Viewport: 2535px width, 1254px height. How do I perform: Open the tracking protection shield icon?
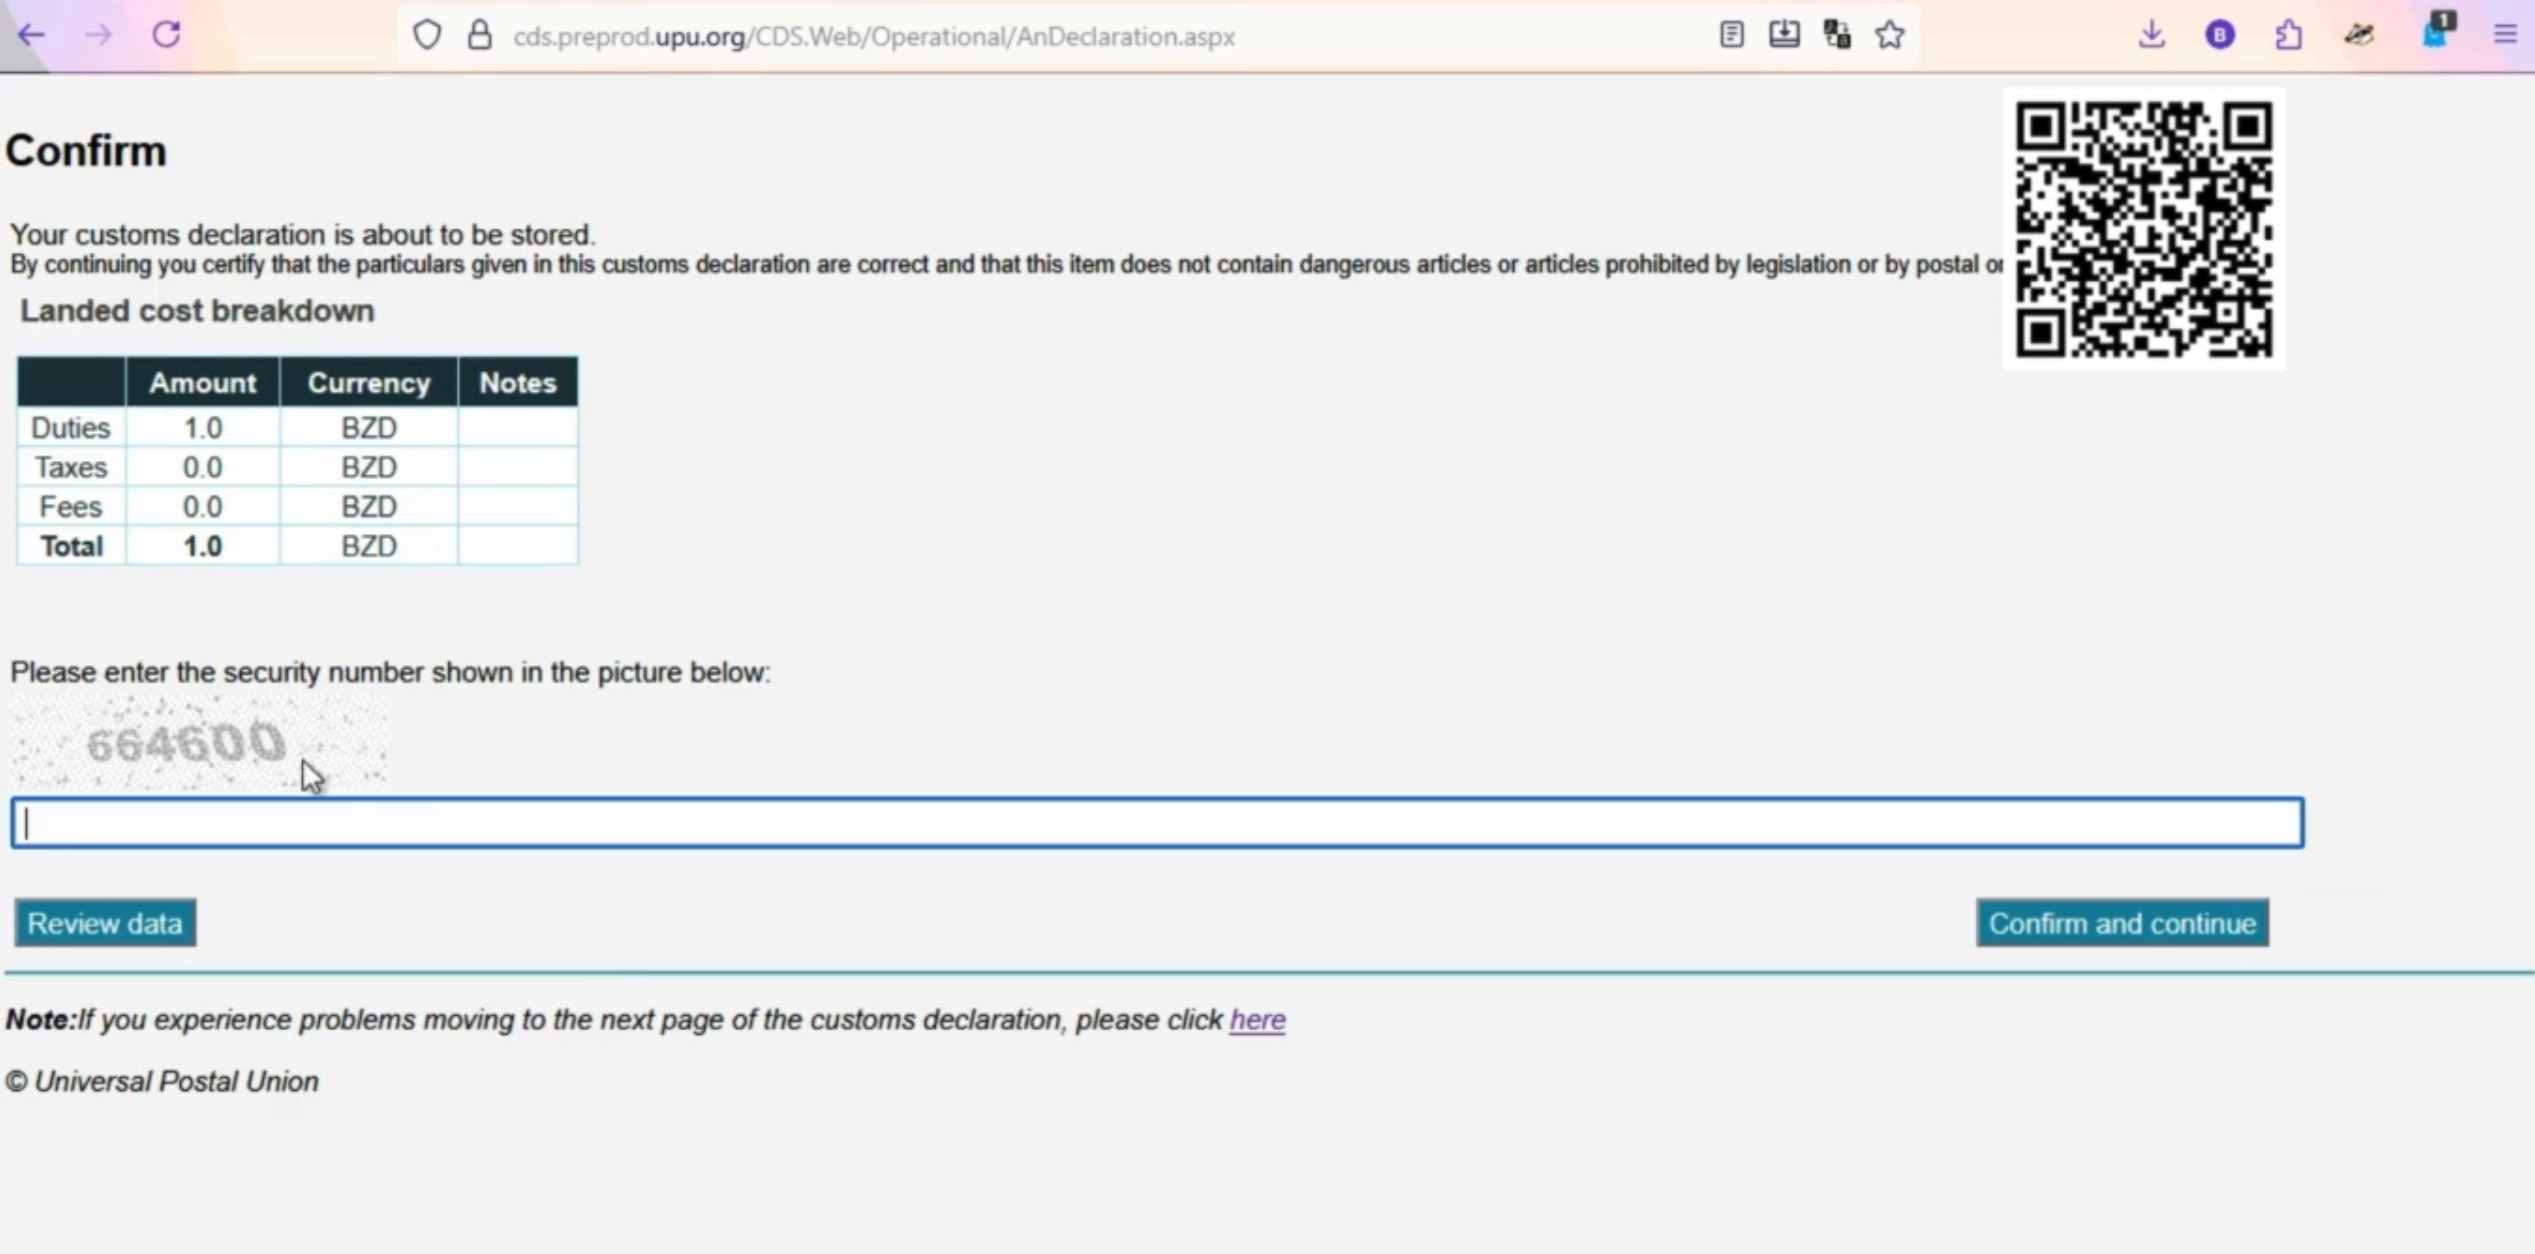427,35
